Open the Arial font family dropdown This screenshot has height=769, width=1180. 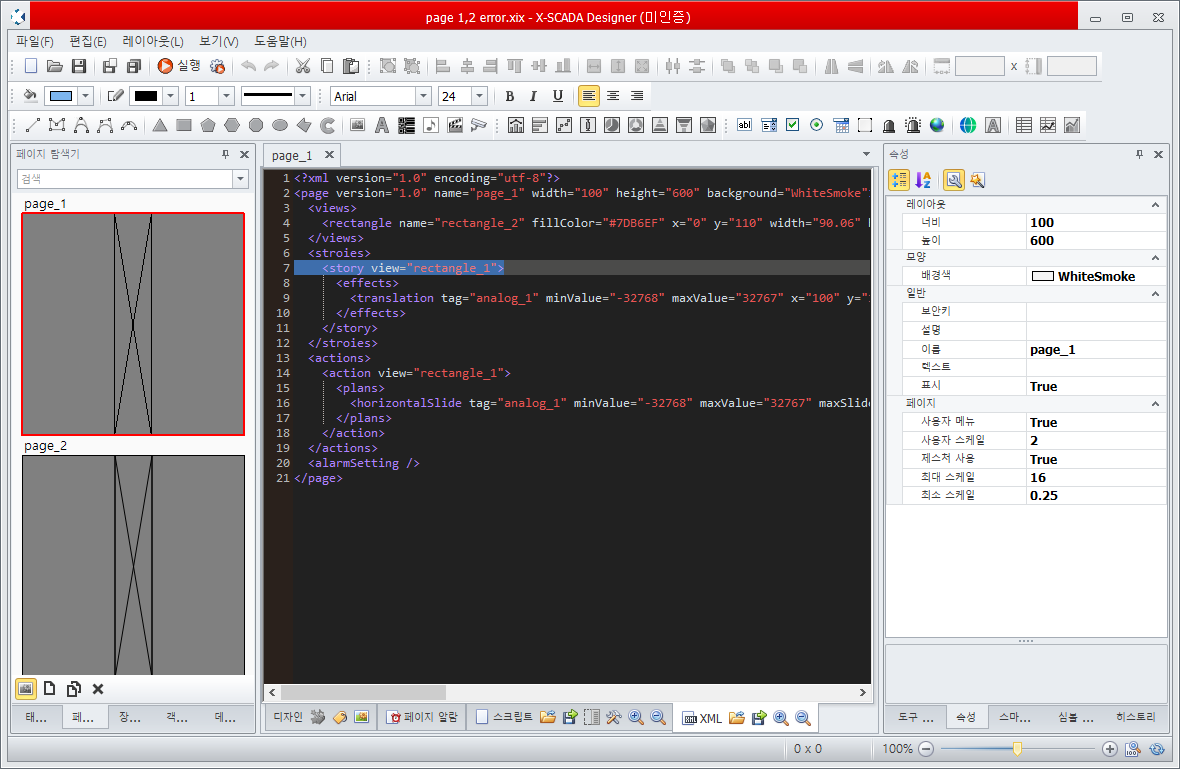[x=423, y=96]
